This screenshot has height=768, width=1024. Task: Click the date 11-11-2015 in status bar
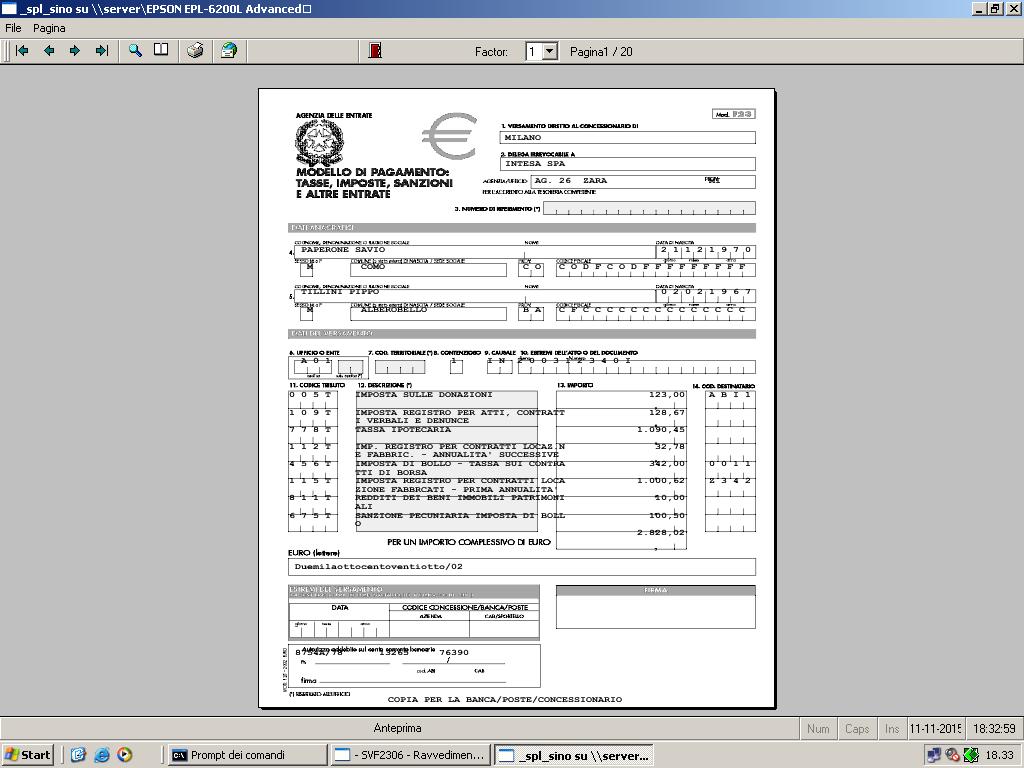click(936, 729)
